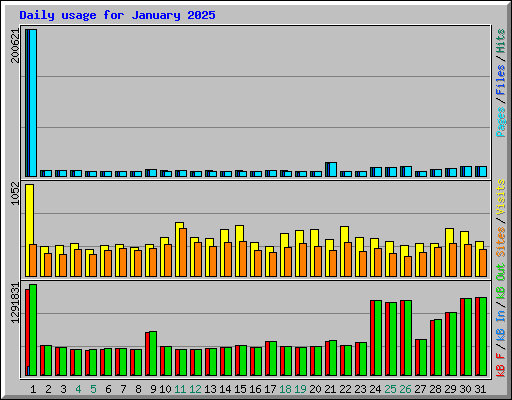Image resolution: width=512 pixels, height=400 pixels.
Task: Click the orange sites bar for day 29
Action: pos(453,260)
